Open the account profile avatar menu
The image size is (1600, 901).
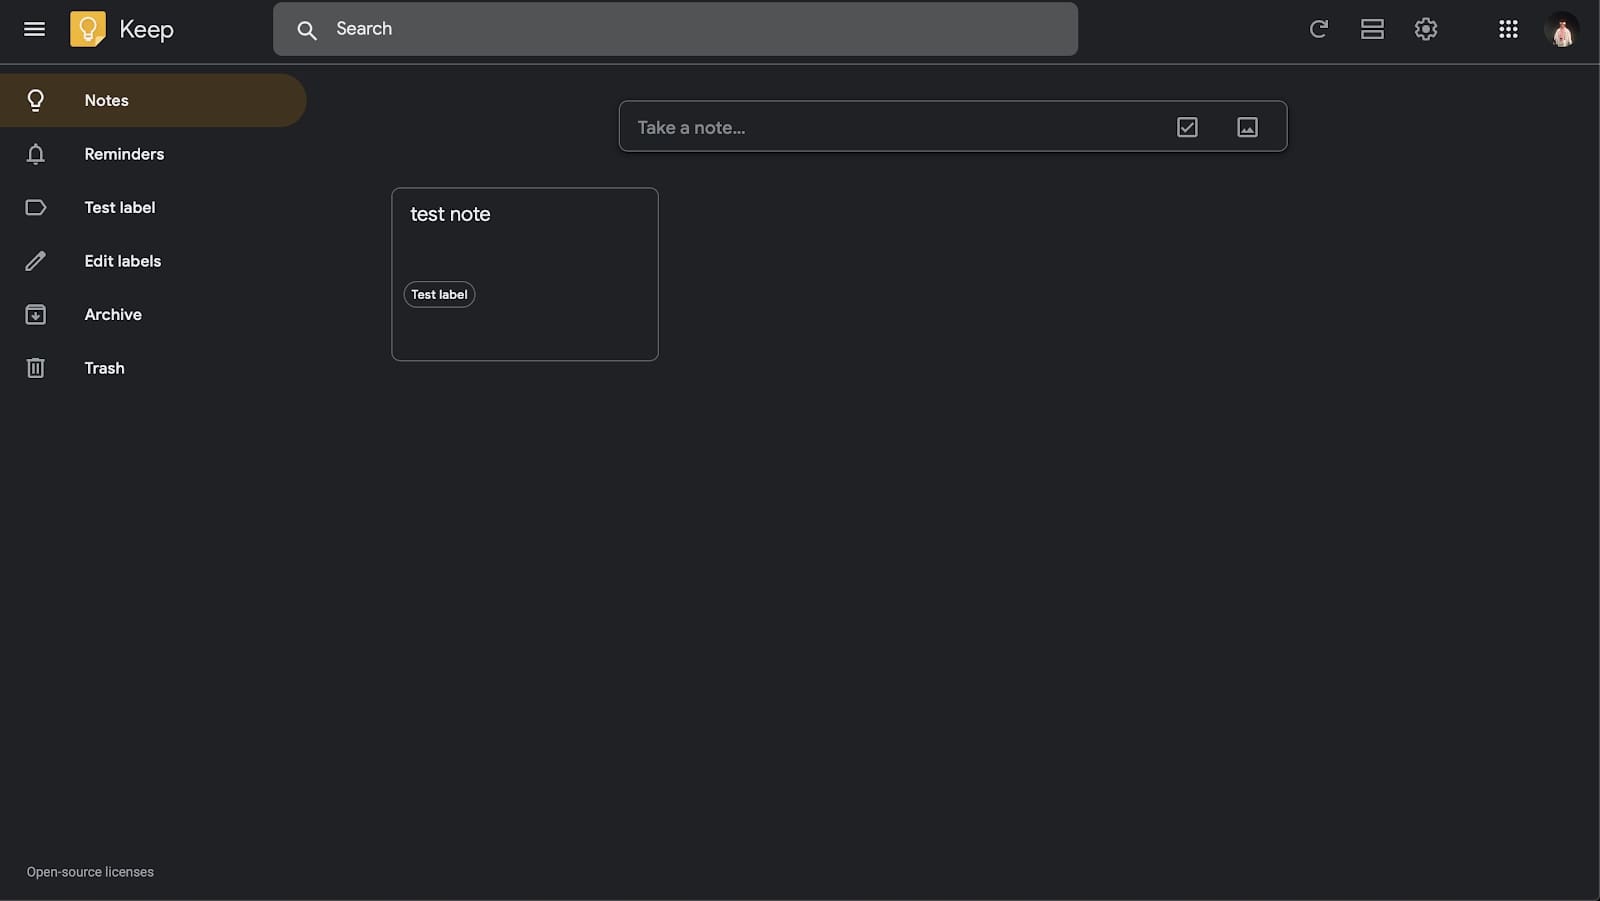click(x=1561, y=29)
